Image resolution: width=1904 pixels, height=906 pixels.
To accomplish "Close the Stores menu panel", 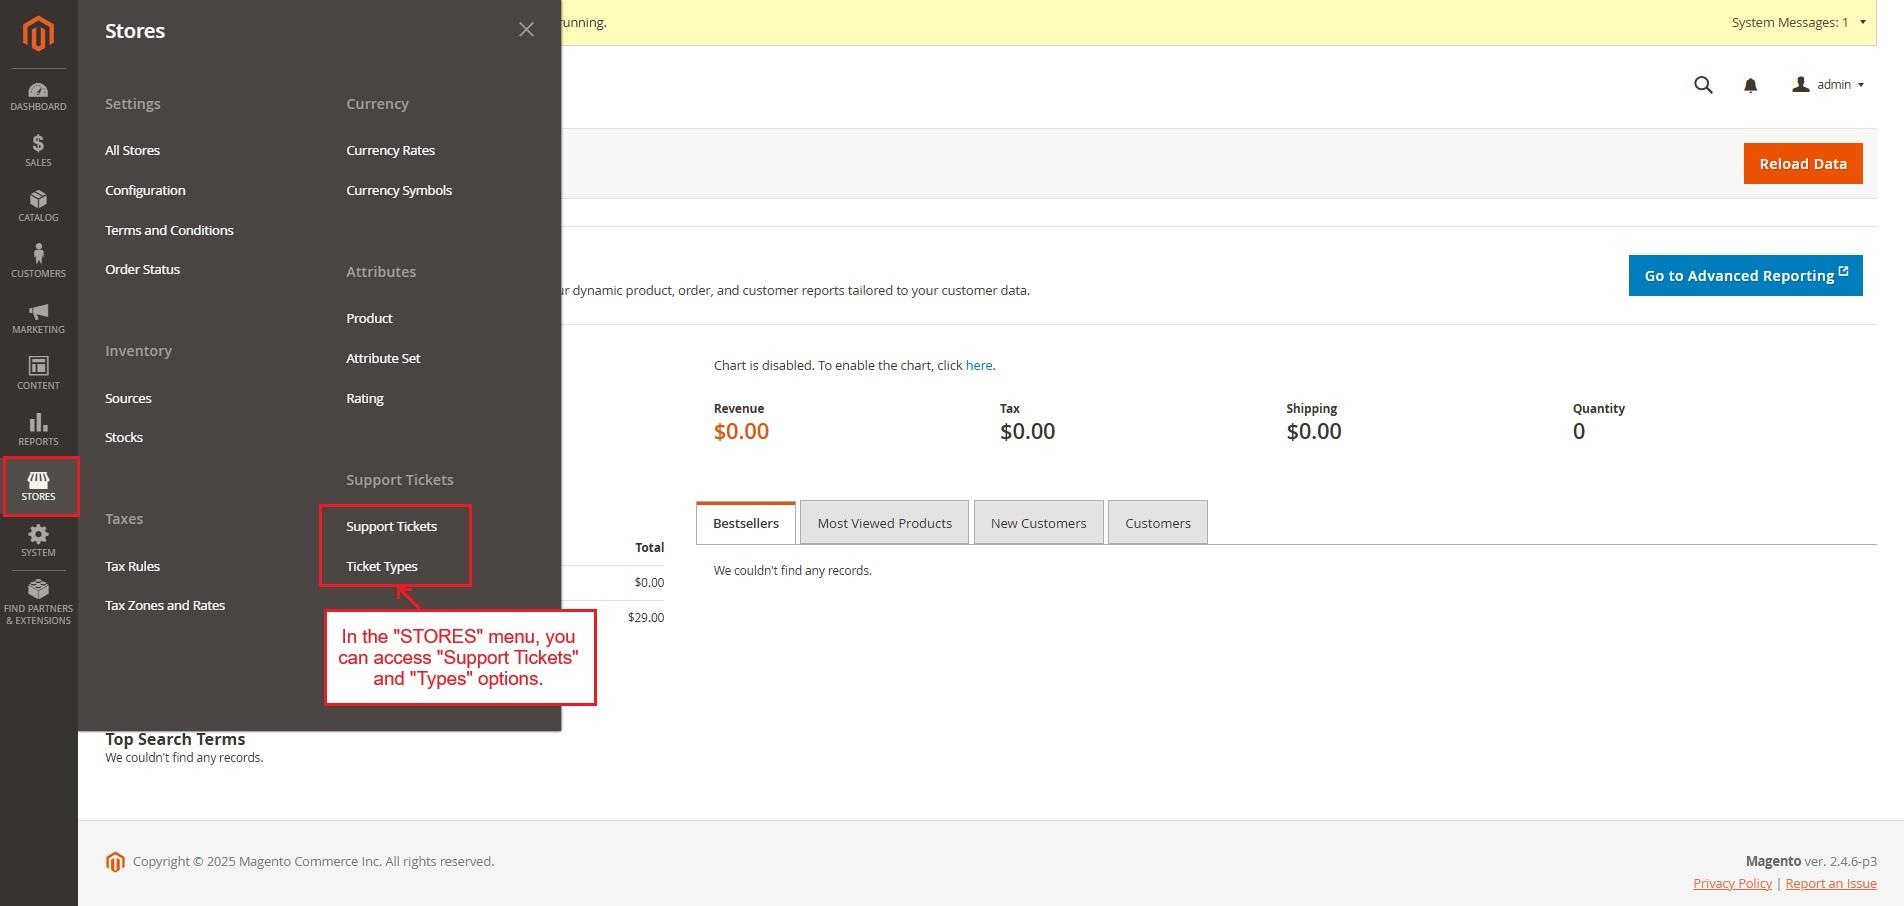I will tap(526, 30).
